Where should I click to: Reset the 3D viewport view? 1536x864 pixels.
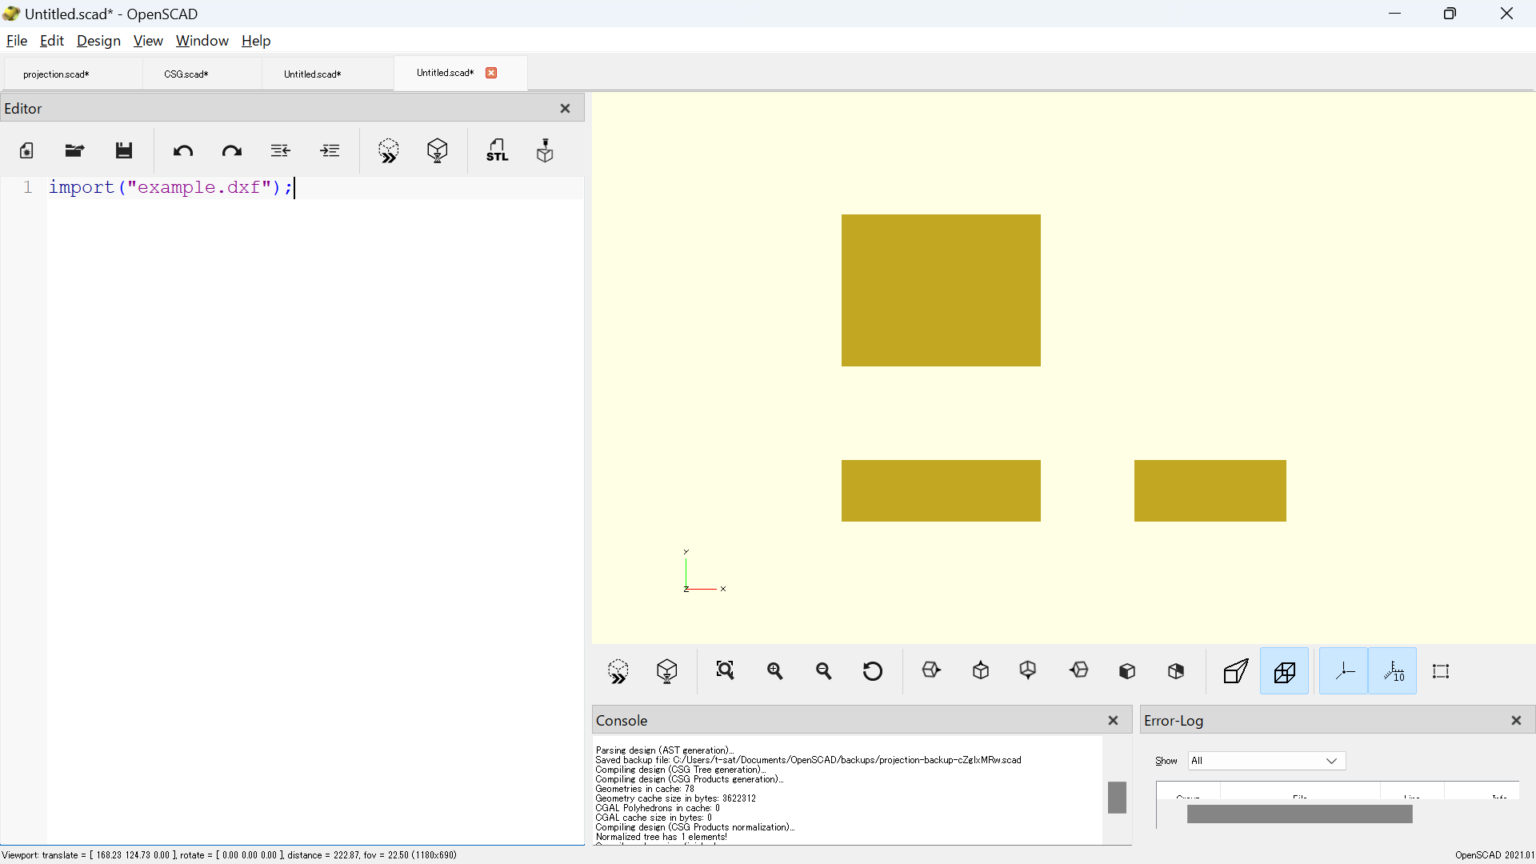[x=872, y=671]
